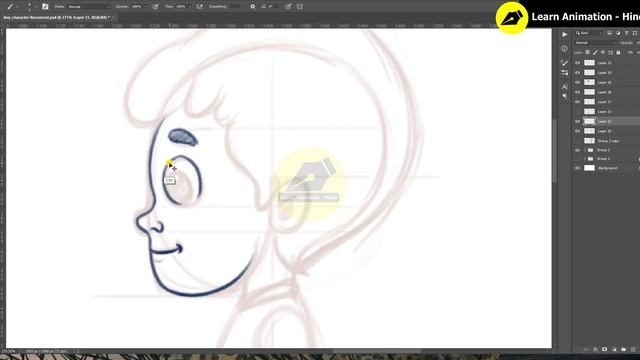Close the boy_character-Recovered.psd document tab
The height and width of the screenshot is (360, 640).
113,18
